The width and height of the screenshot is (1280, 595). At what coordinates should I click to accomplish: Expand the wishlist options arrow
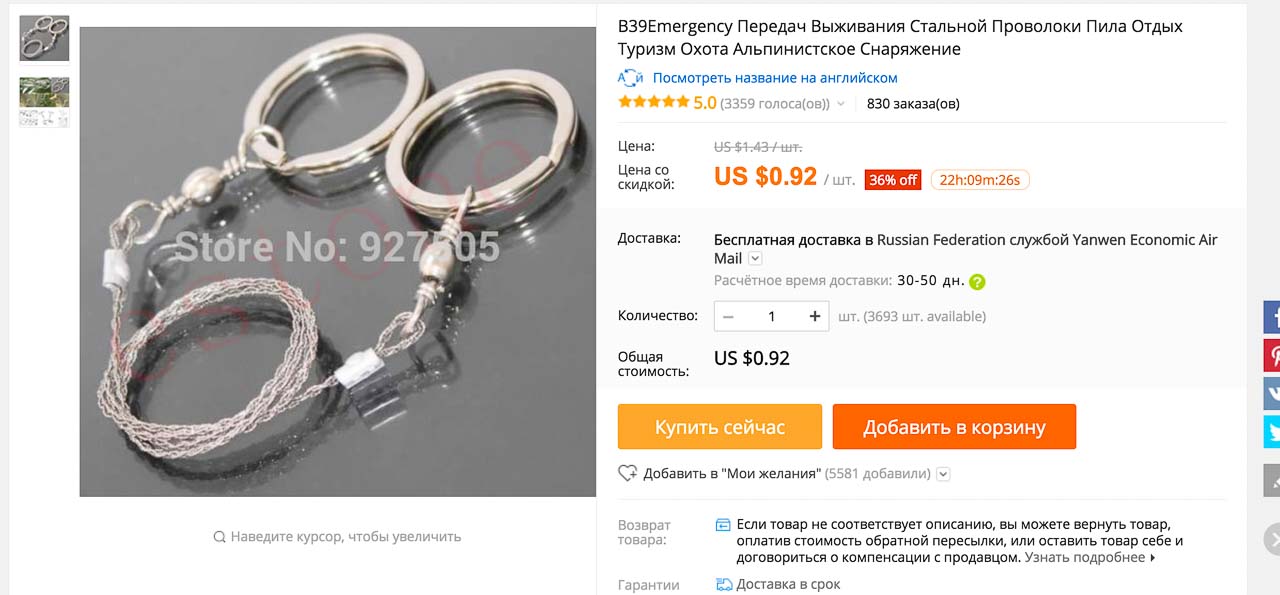click(x=943, y=474)
